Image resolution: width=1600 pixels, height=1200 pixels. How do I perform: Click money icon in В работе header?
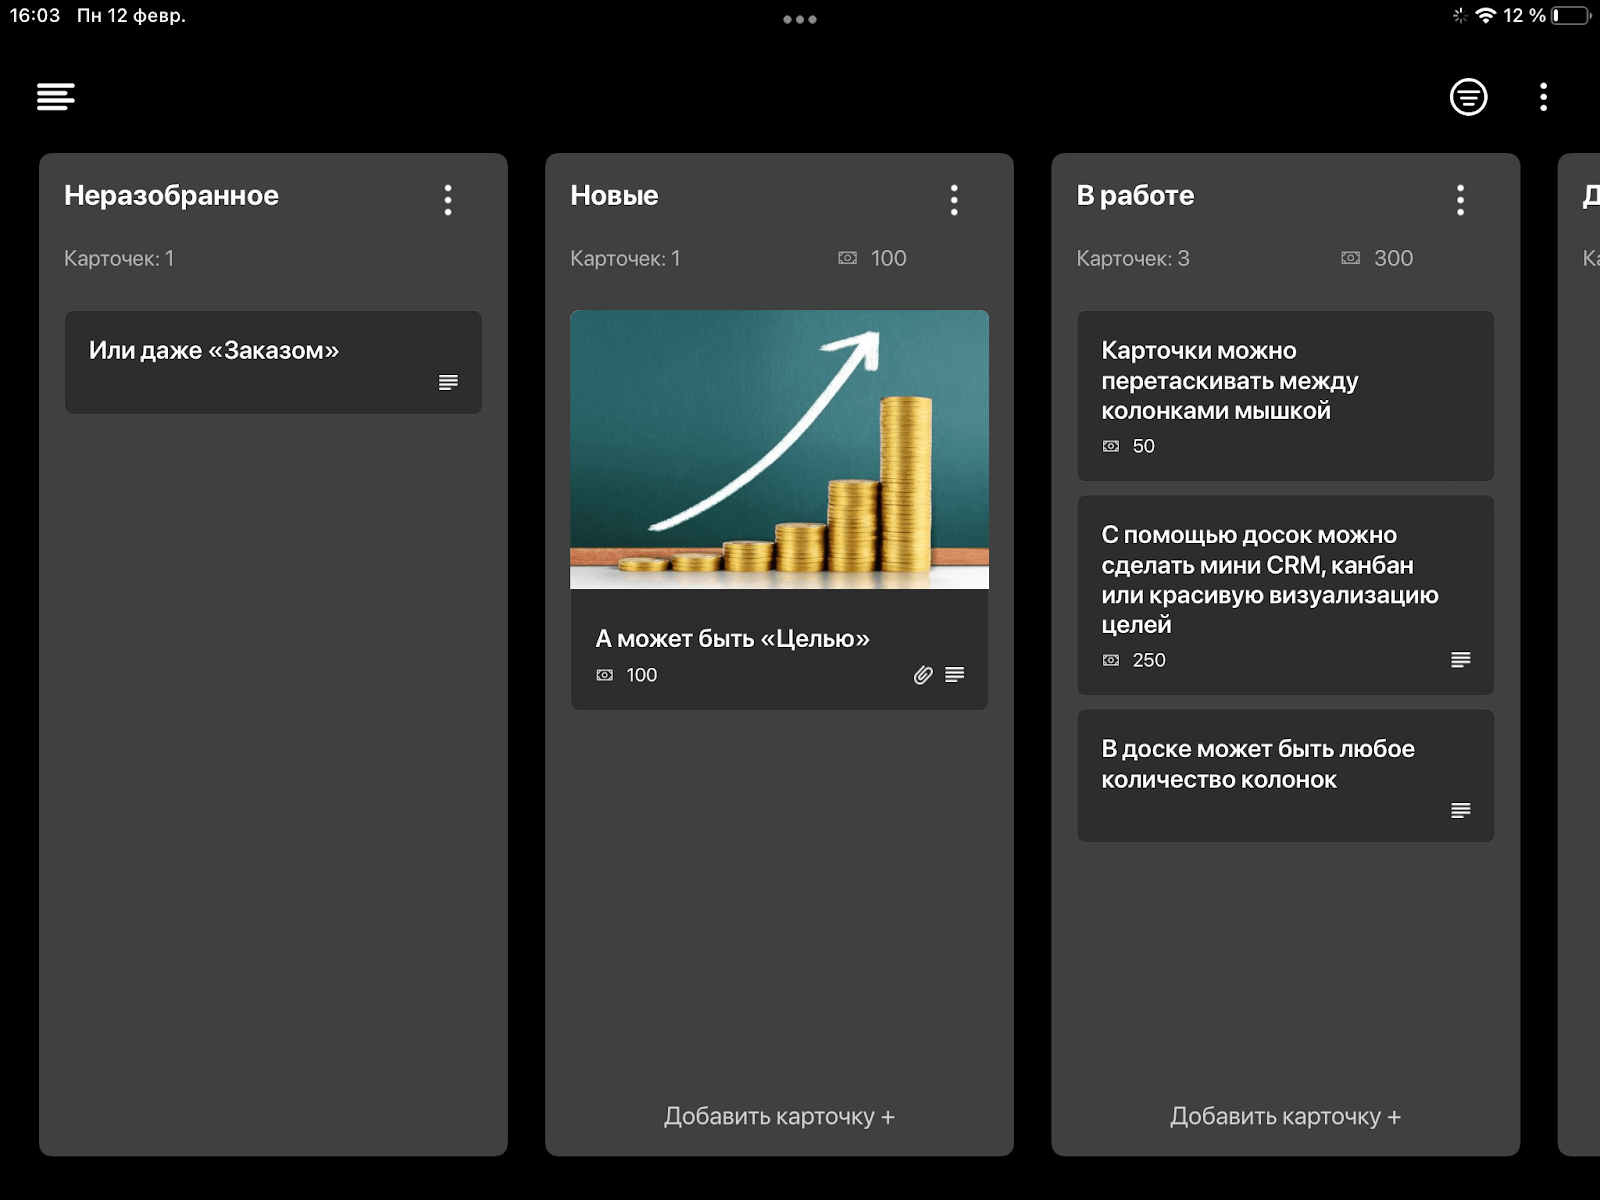(x=1350, y=258)
